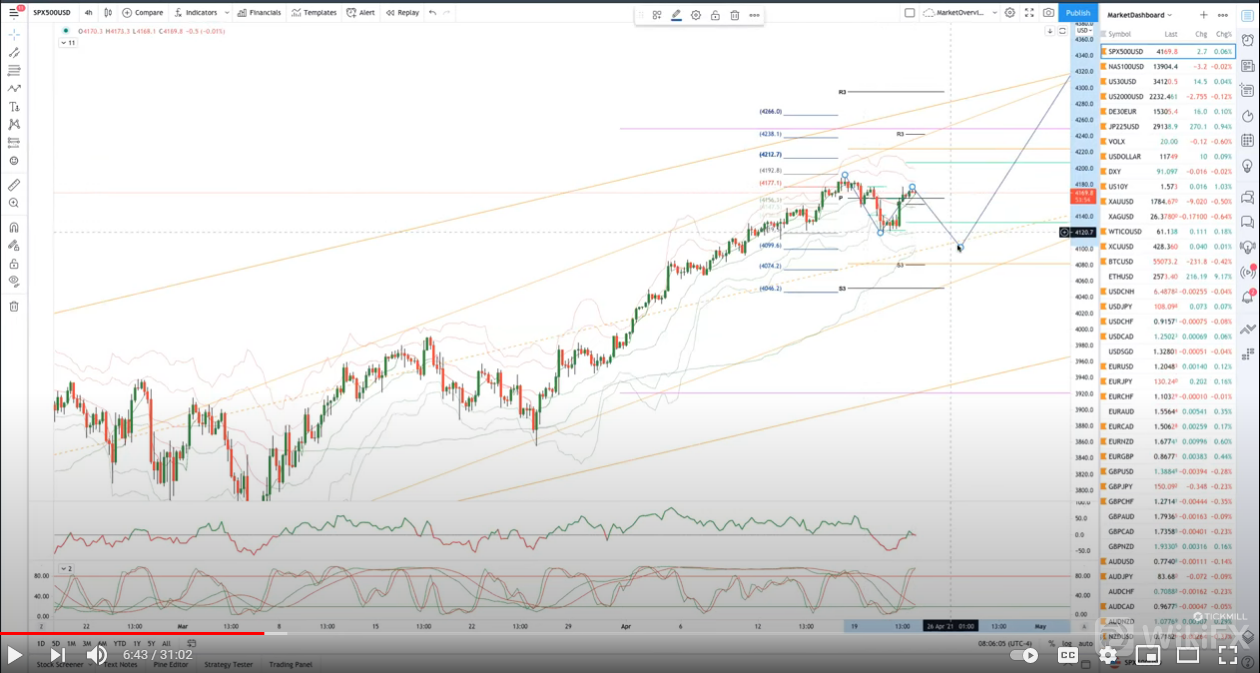This screenshot has height=673, width=1260.
Task: Open settings gear in floating drawing toolbar
Action: pyautogui.click(x=696, y=15)
